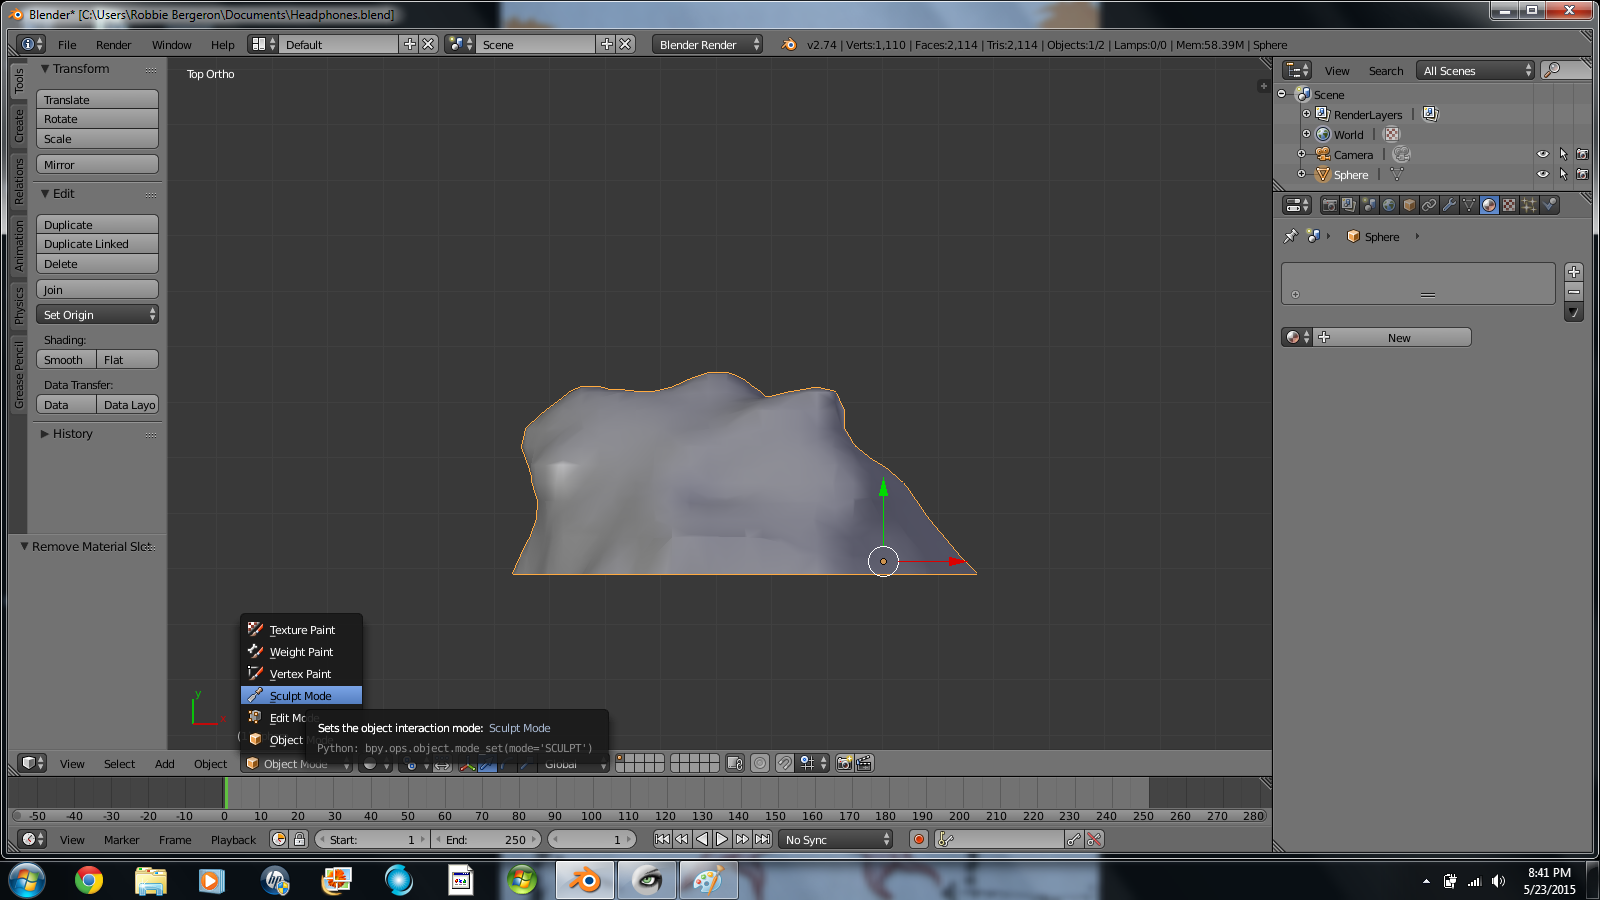Delete the Default screen layout with X
This screenshot has height=900, width=1600.
pos(428,44)
